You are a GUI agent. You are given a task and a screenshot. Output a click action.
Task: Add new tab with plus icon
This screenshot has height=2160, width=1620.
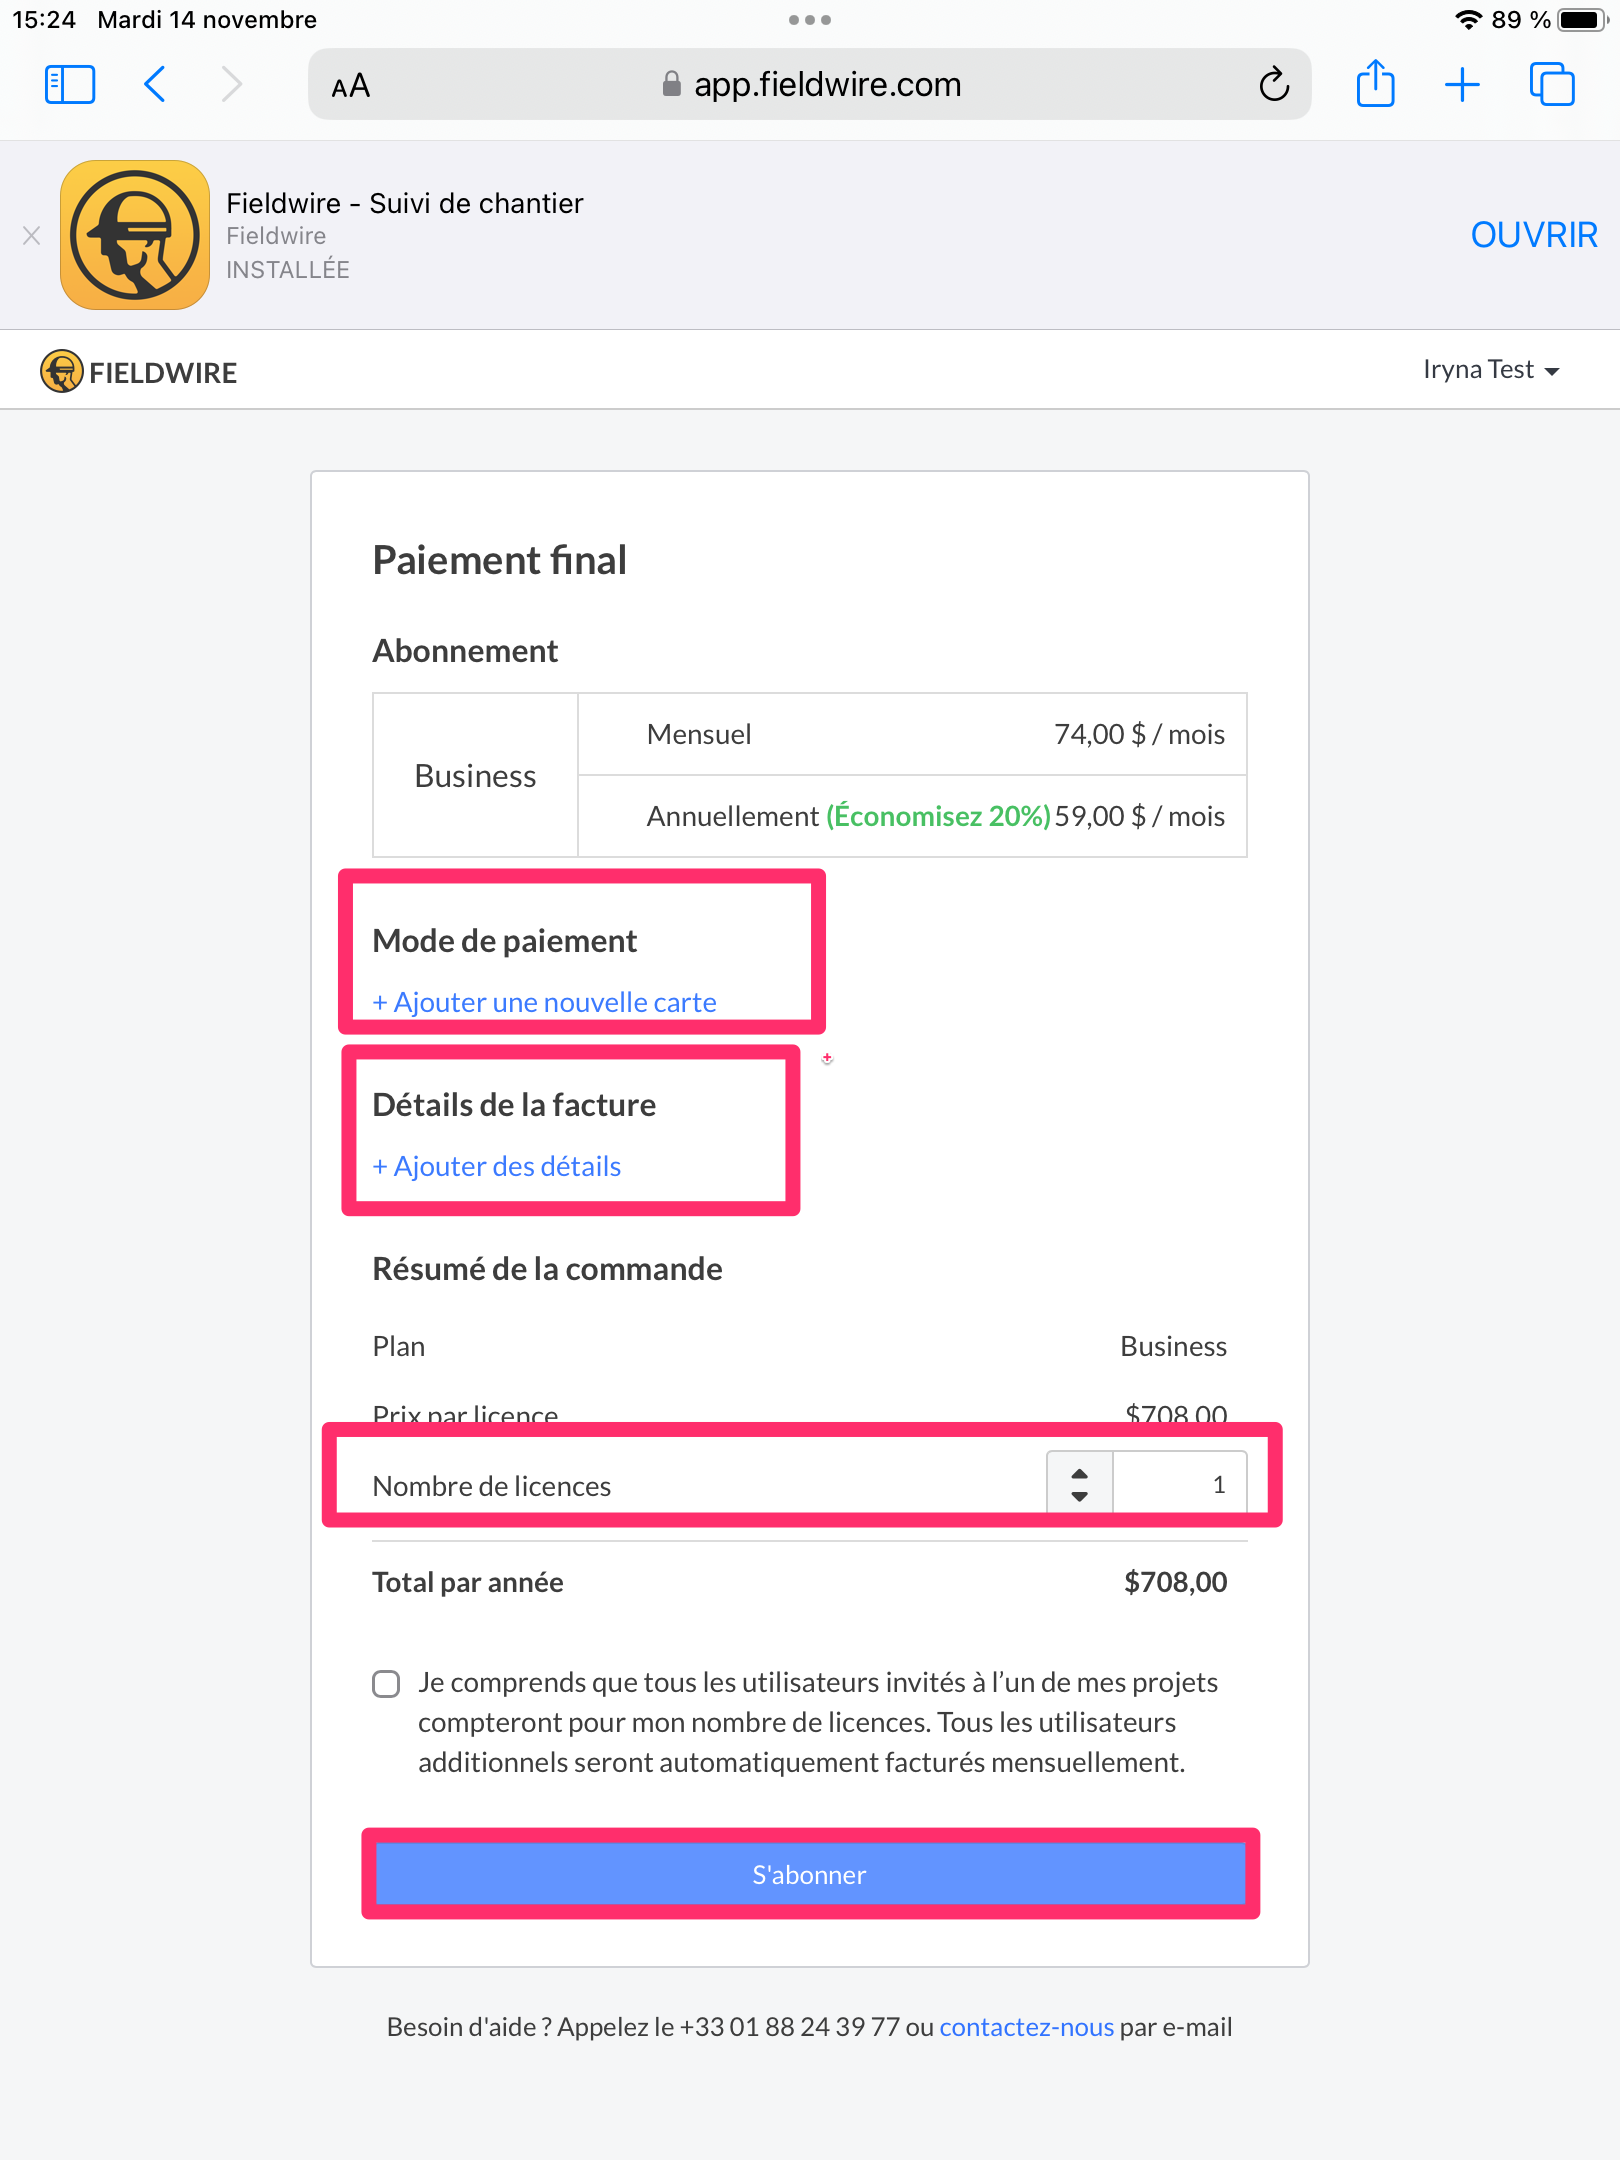tap(1462, 85)
